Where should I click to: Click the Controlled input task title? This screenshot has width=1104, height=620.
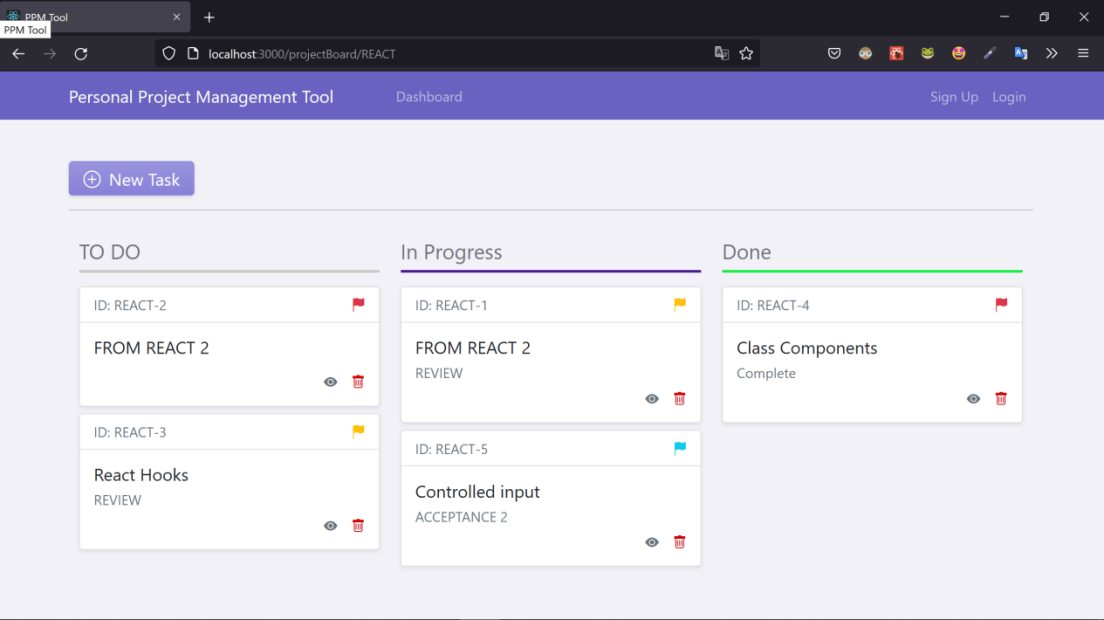477,492
